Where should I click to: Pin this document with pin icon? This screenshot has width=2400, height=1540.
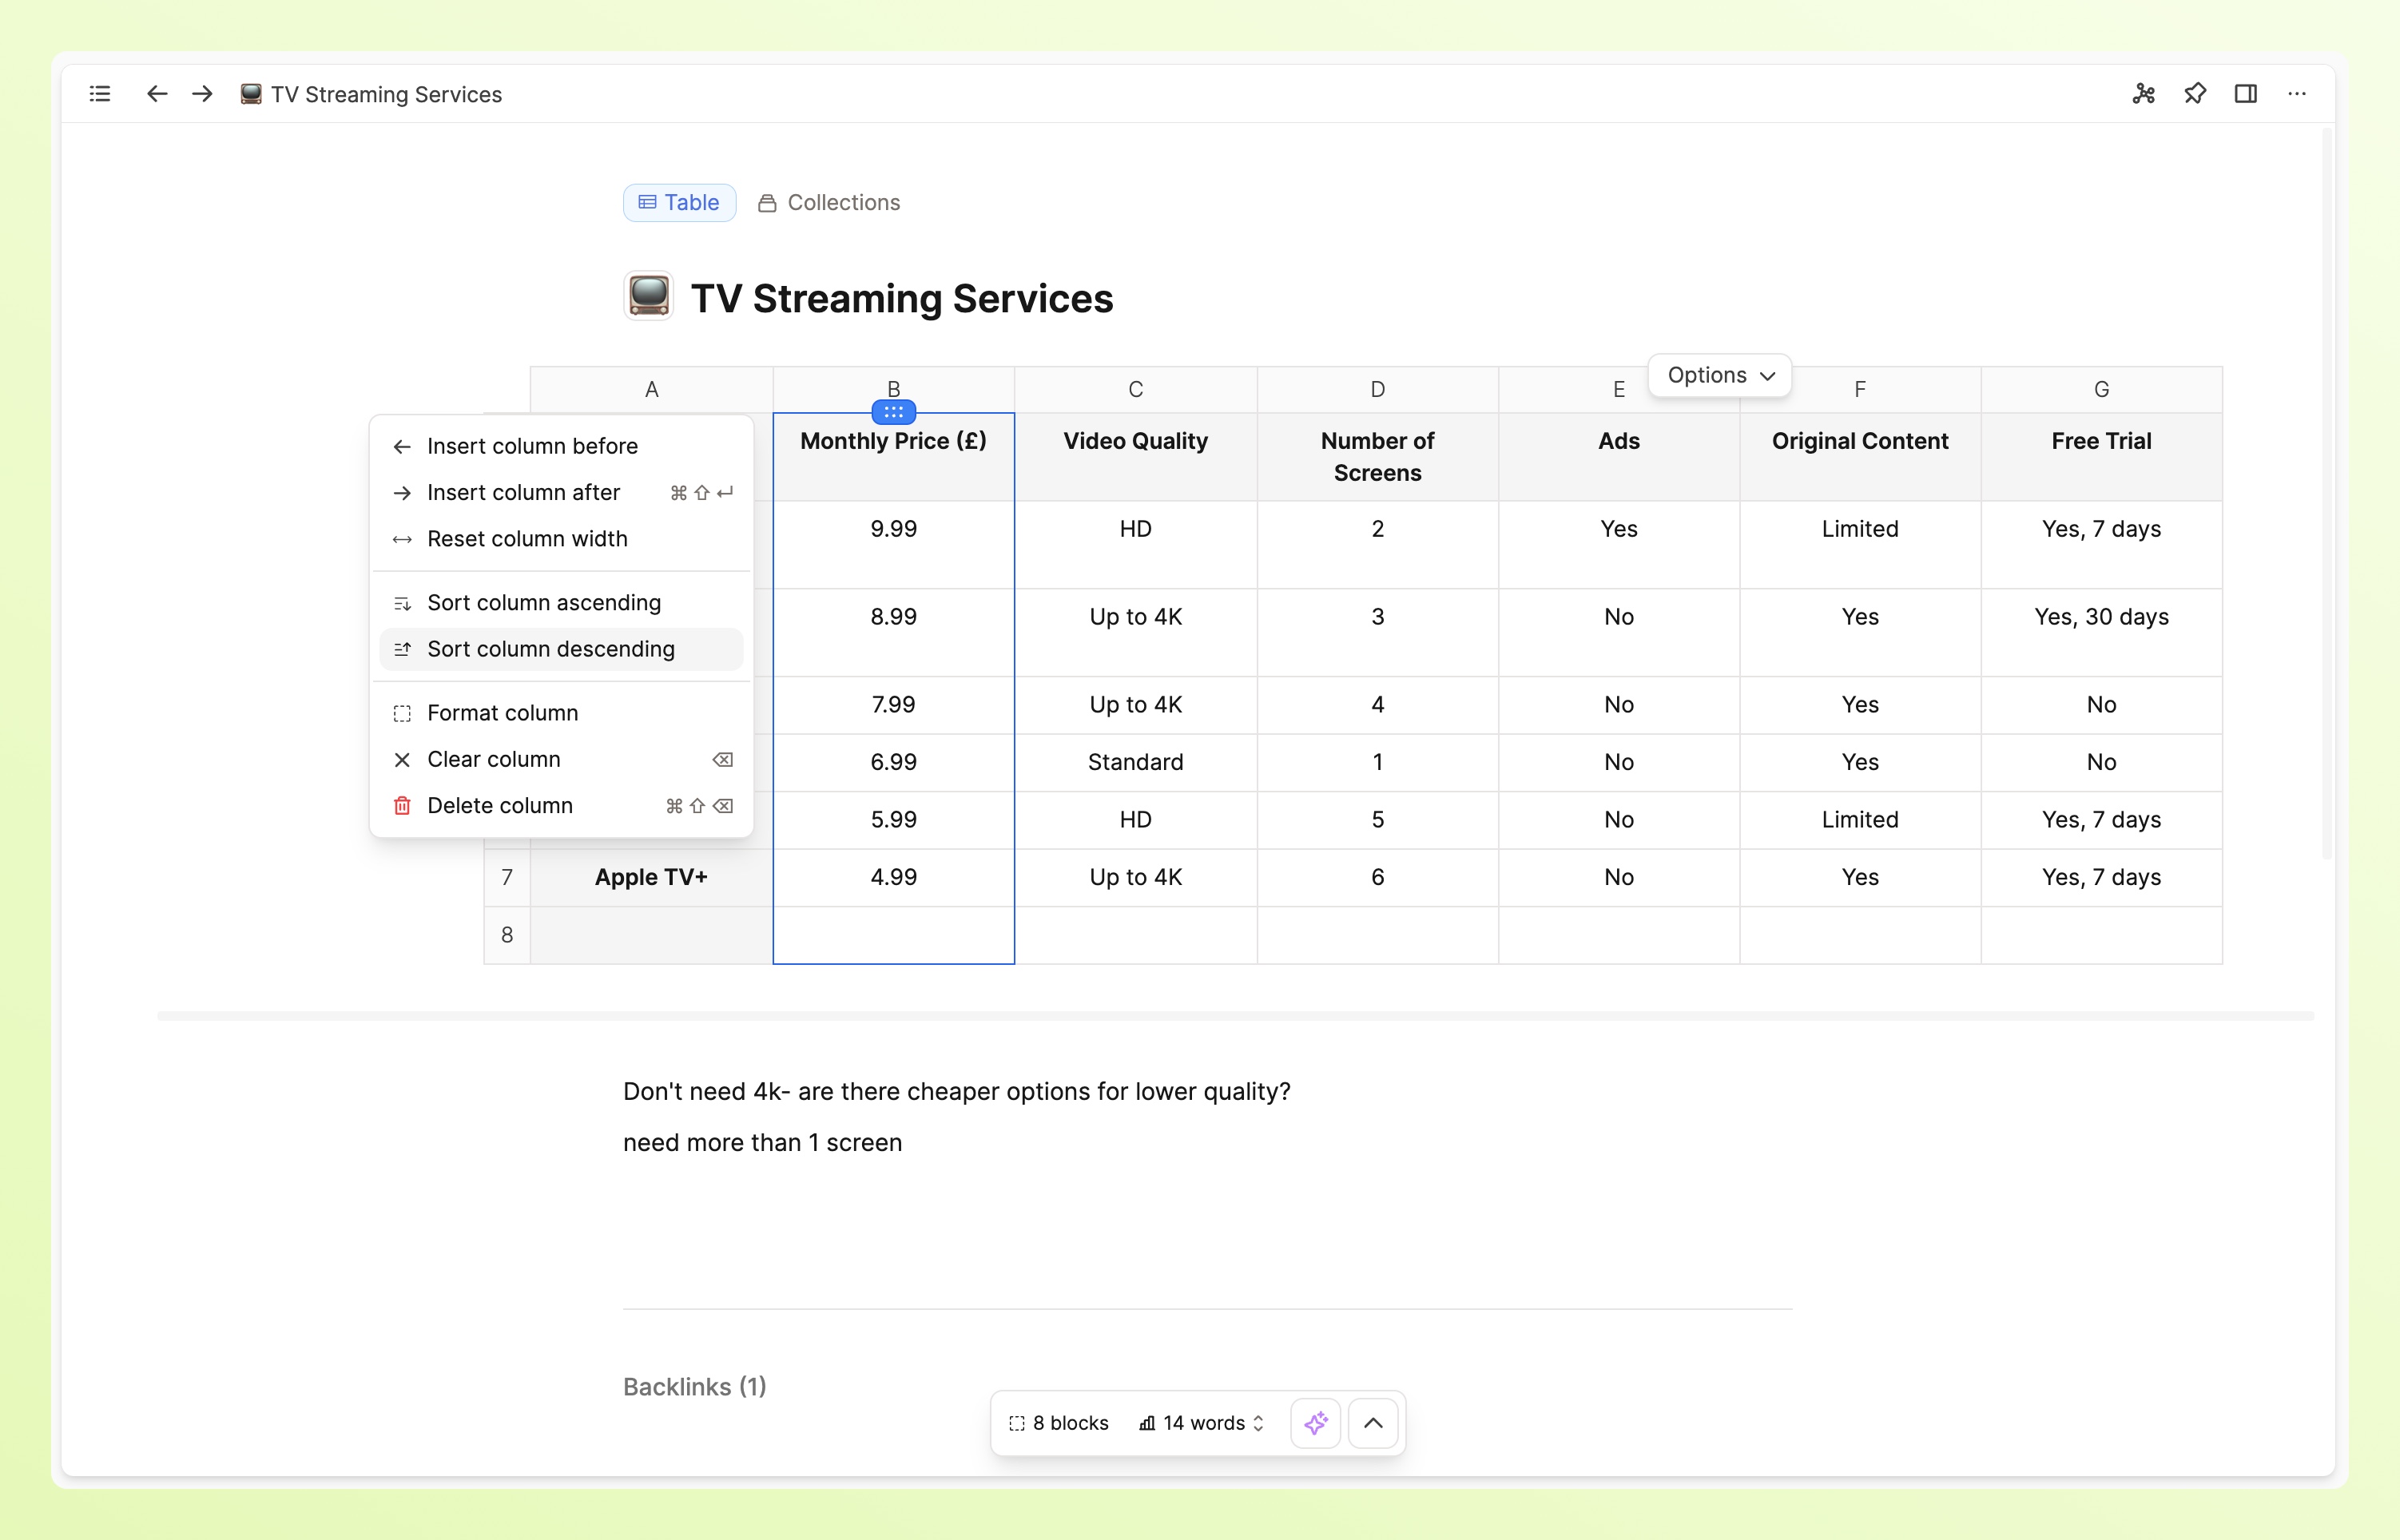click(x=2194, y=94)
